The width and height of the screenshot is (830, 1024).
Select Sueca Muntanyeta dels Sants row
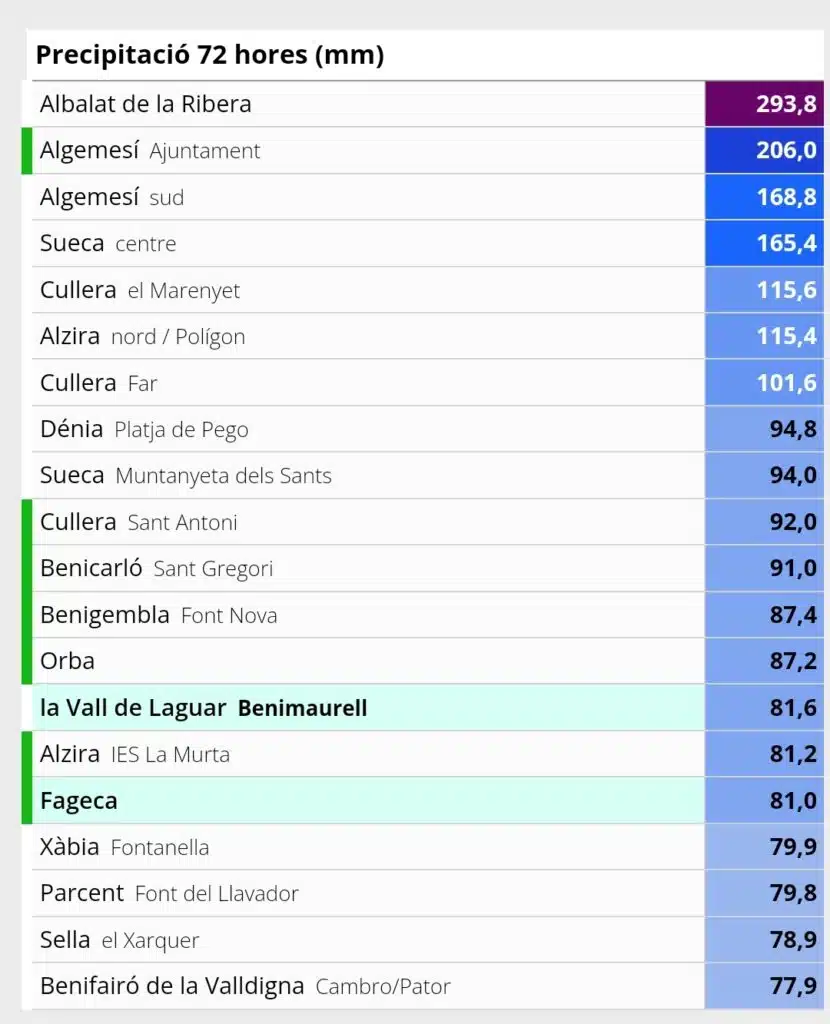(x=186, y=475)
